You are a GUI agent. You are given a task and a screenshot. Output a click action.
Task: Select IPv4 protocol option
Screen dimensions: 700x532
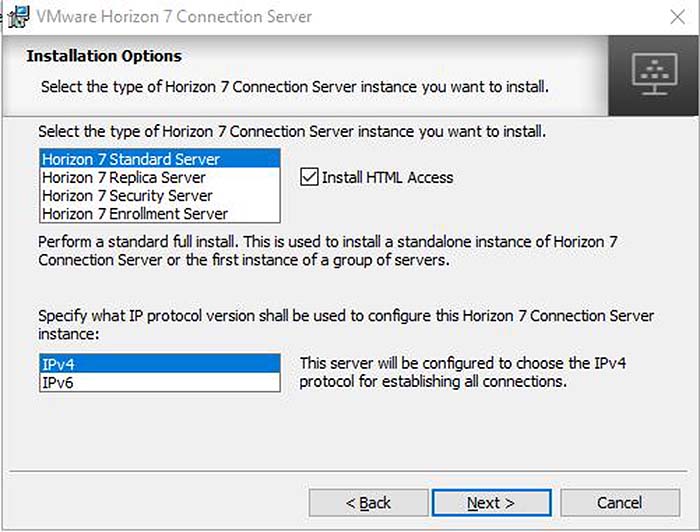[x=160, y=364]
